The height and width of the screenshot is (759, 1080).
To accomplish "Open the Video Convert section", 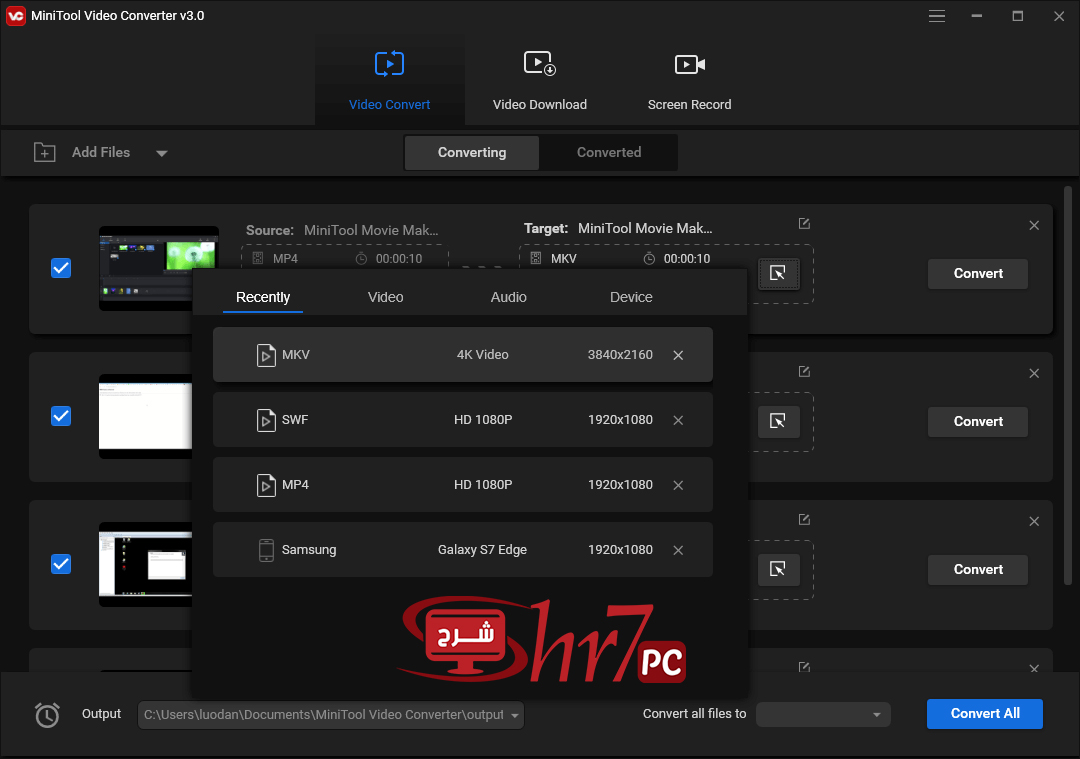I will [389, 81].
